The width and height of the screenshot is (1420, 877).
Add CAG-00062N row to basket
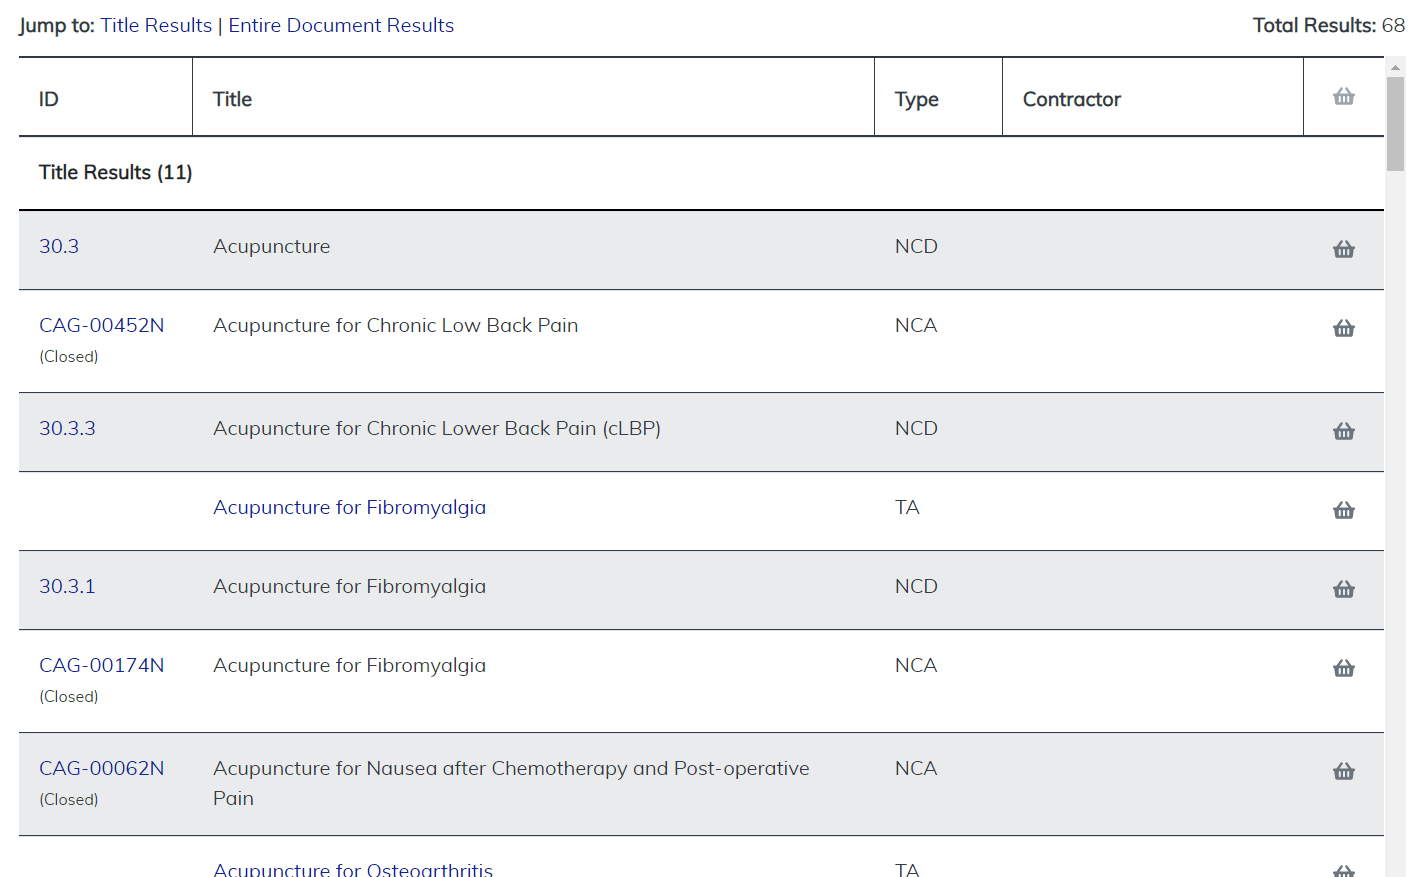(x=1343, y=771)
